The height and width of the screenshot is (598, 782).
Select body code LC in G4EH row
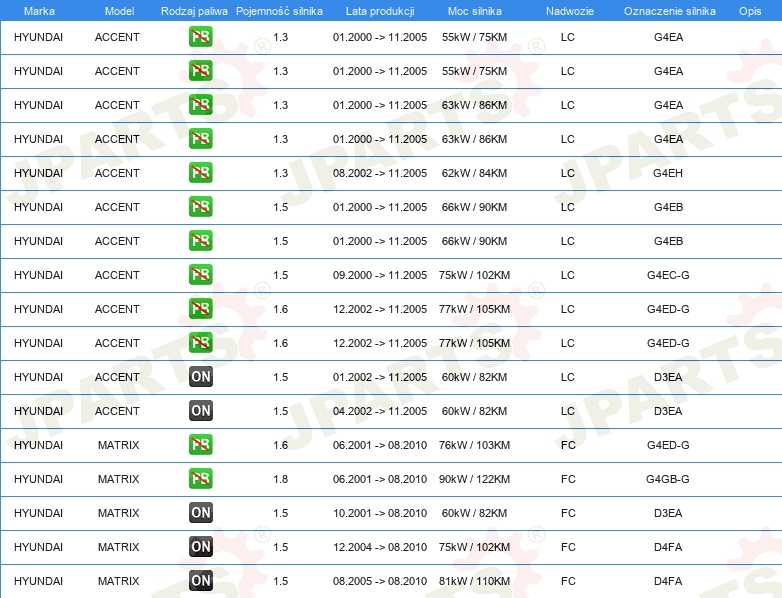click(568, 173)
